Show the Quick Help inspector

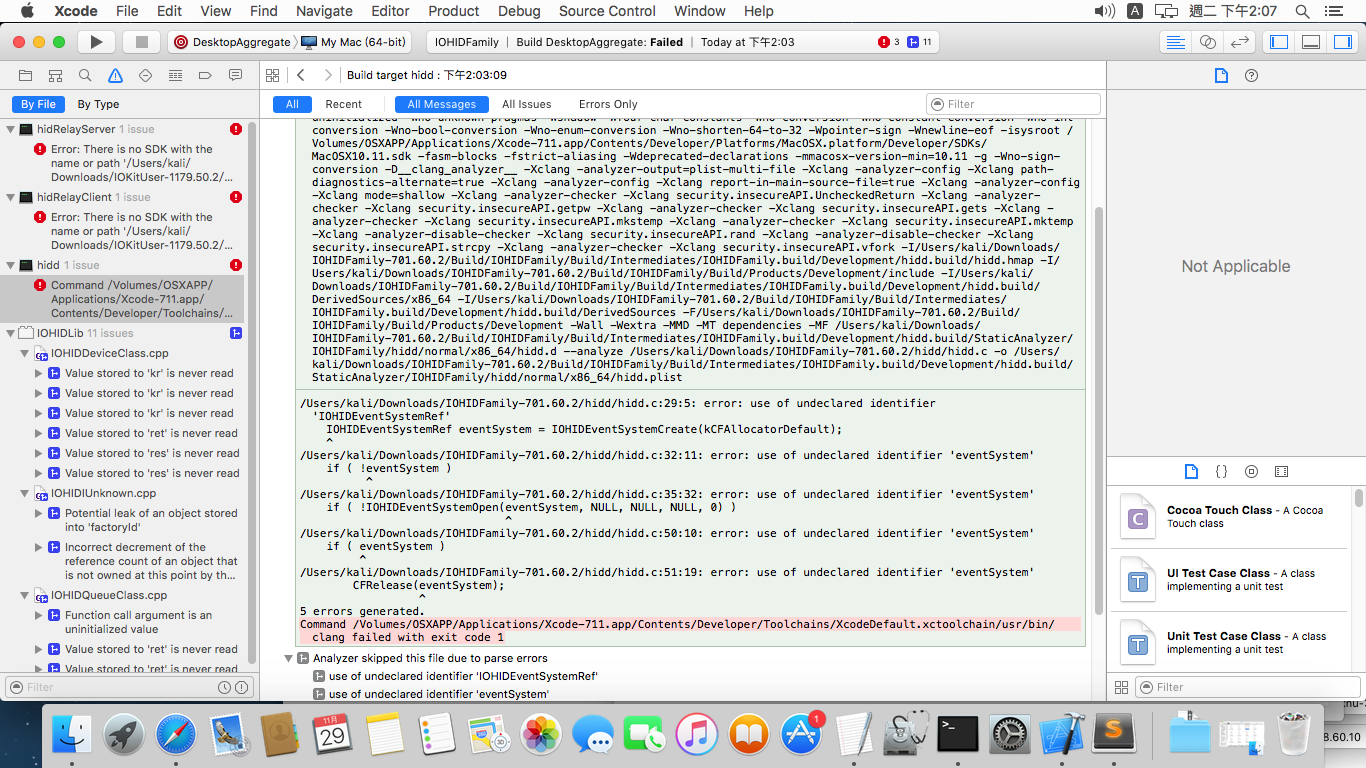(1251, 75)
